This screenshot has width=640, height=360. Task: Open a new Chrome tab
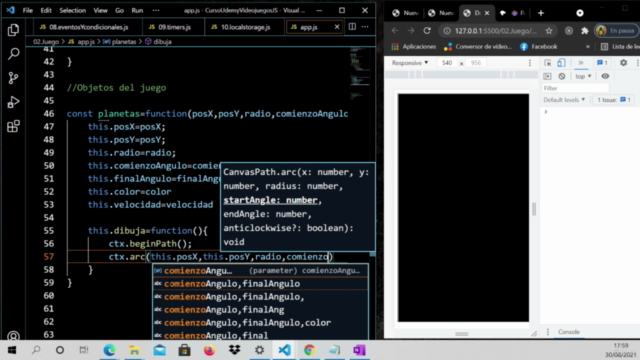pos(541,13)
